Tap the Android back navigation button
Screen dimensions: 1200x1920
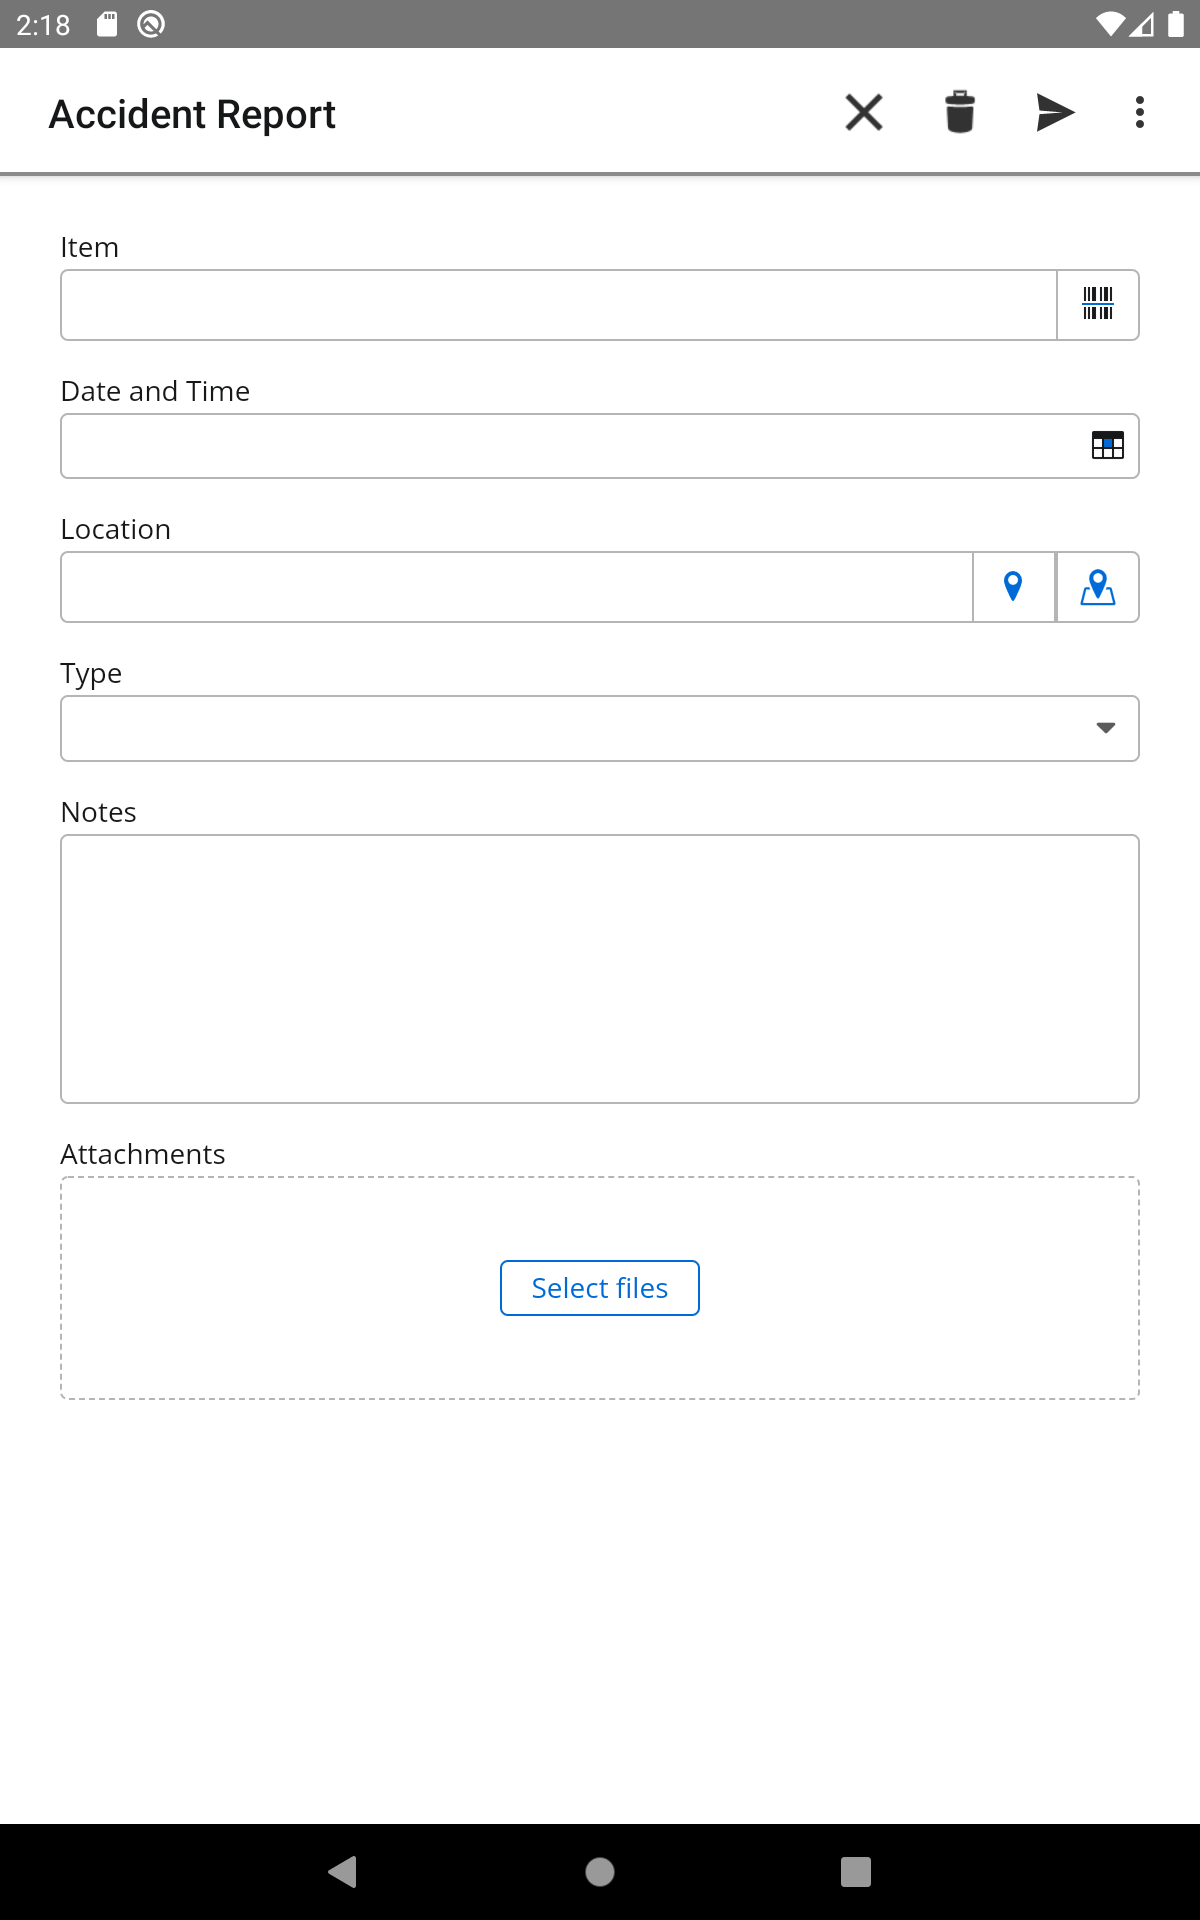pos(343,1871)
